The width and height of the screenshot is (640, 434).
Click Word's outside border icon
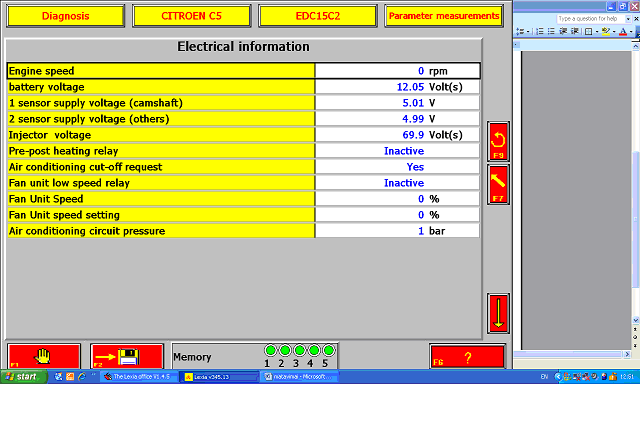(589, 31)
